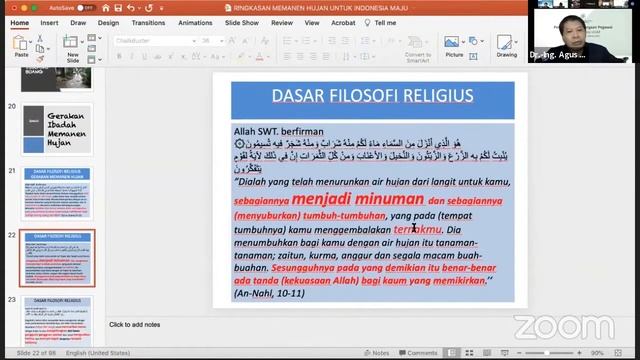Expand the Paste options dropdown arrow
This screenshot has height=360, width=640.
[x=30, y=42]
